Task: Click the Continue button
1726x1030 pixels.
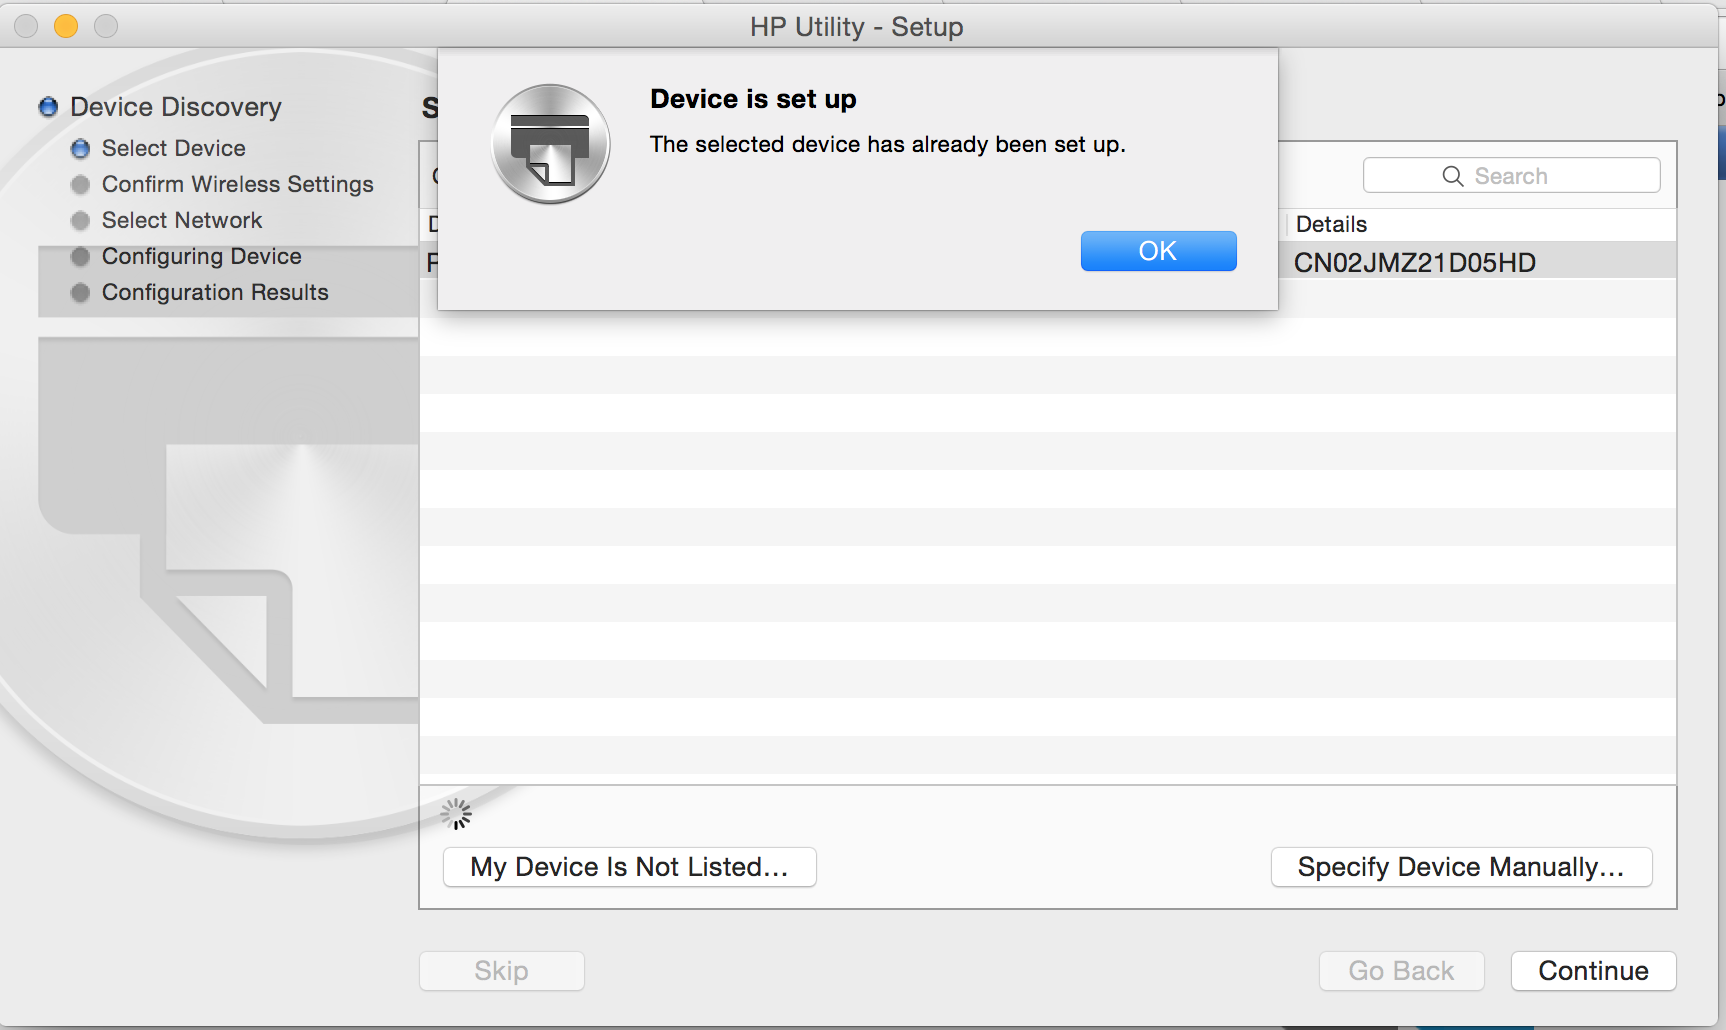Action: [1593, 971]
